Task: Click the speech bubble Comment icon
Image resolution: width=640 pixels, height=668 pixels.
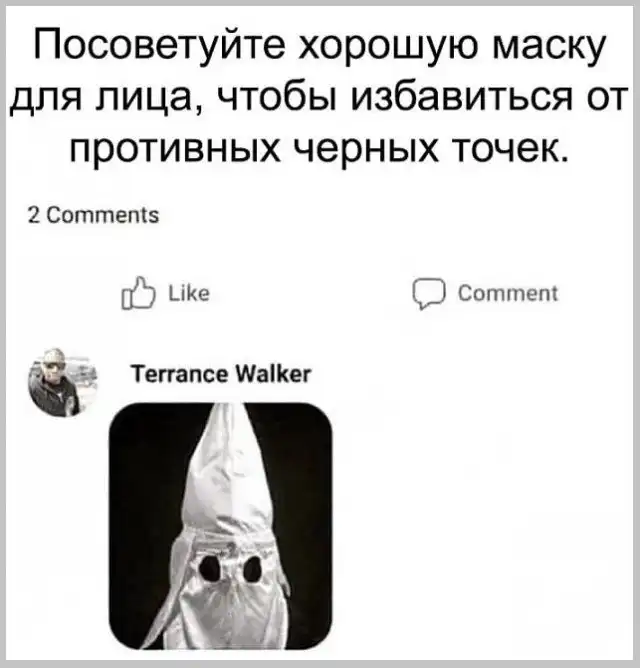Action: (429, 294)
